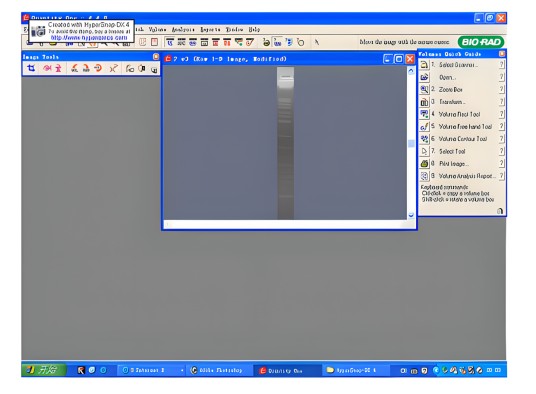This screenshot has height=394, width=536.
Task: Click the "Volume Contour Tool" label
Action: coord(463,139)
